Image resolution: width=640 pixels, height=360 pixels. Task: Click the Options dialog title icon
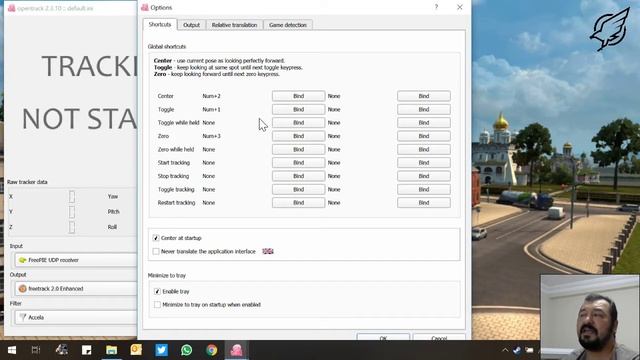coord(144,7)
